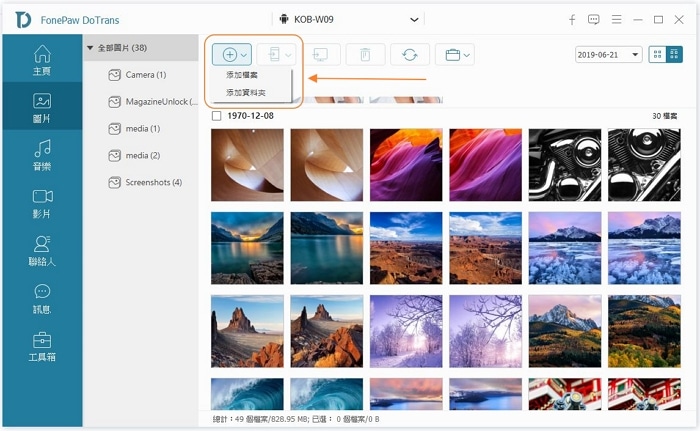The width and height of the screenshot is (700, 431).
Task: Tick the 1970-12-08 date group checkbox
Action: click(x=217, y=116)
